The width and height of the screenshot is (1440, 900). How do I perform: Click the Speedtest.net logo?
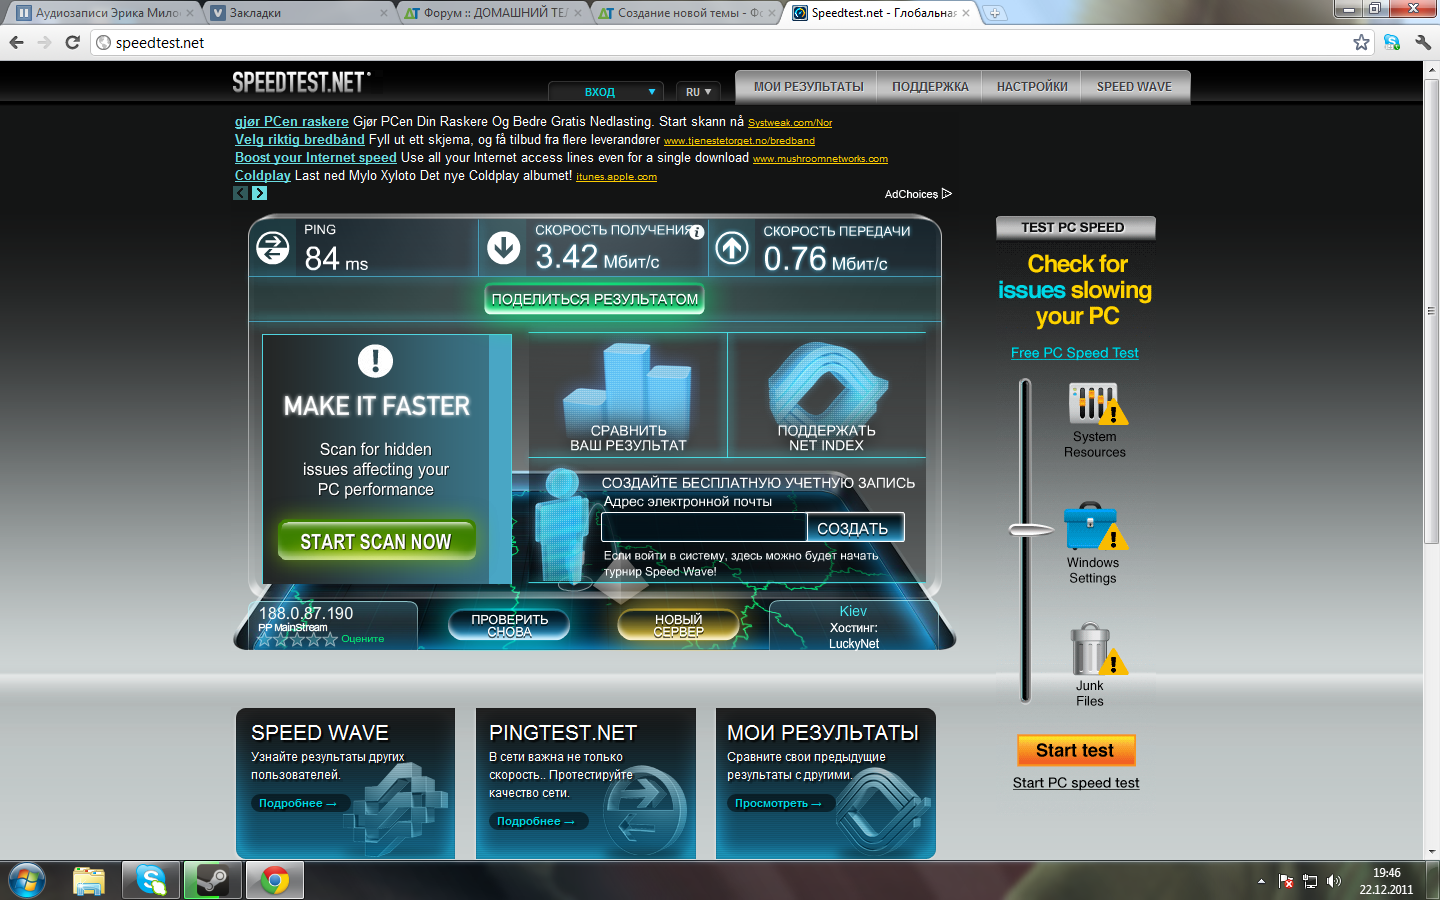click(x=301, y=82)
